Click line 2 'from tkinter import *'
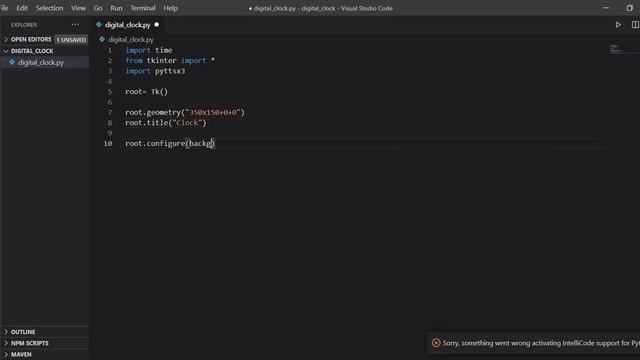This screenshot has width=640, height=360. pos(170,60)
